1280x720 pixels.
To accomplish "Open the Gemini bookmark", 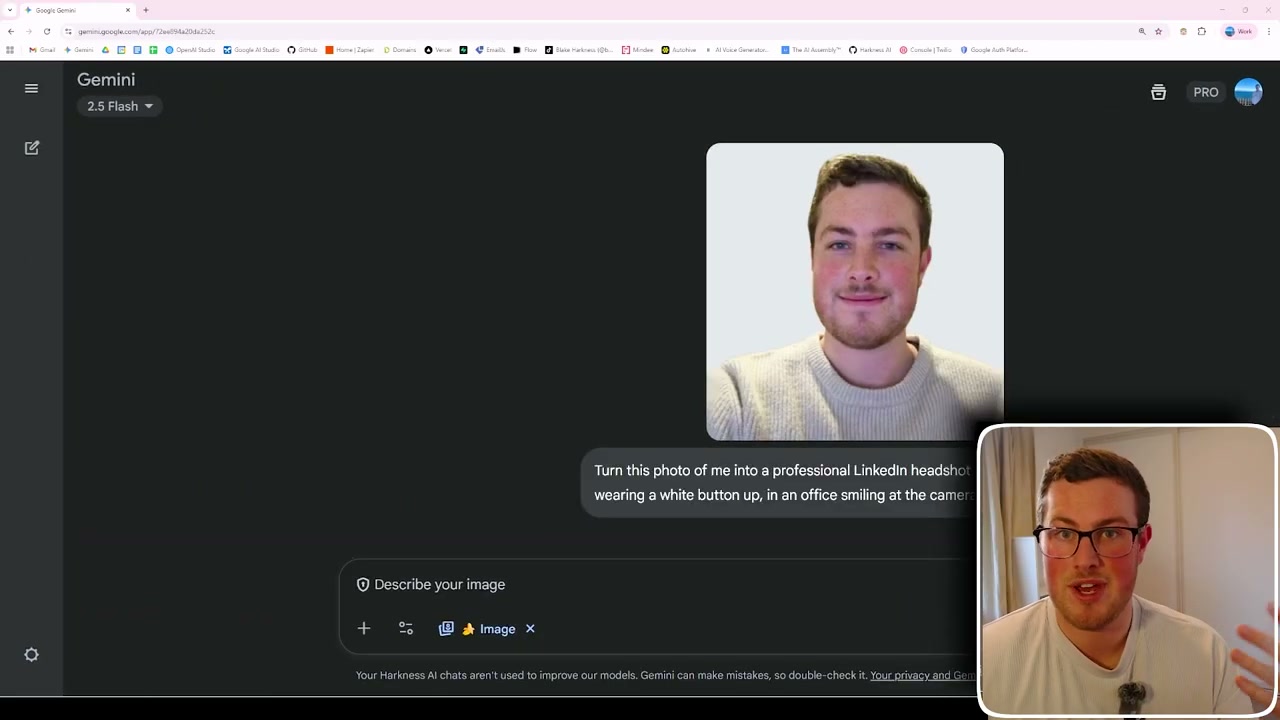I will tap(79, 50).
